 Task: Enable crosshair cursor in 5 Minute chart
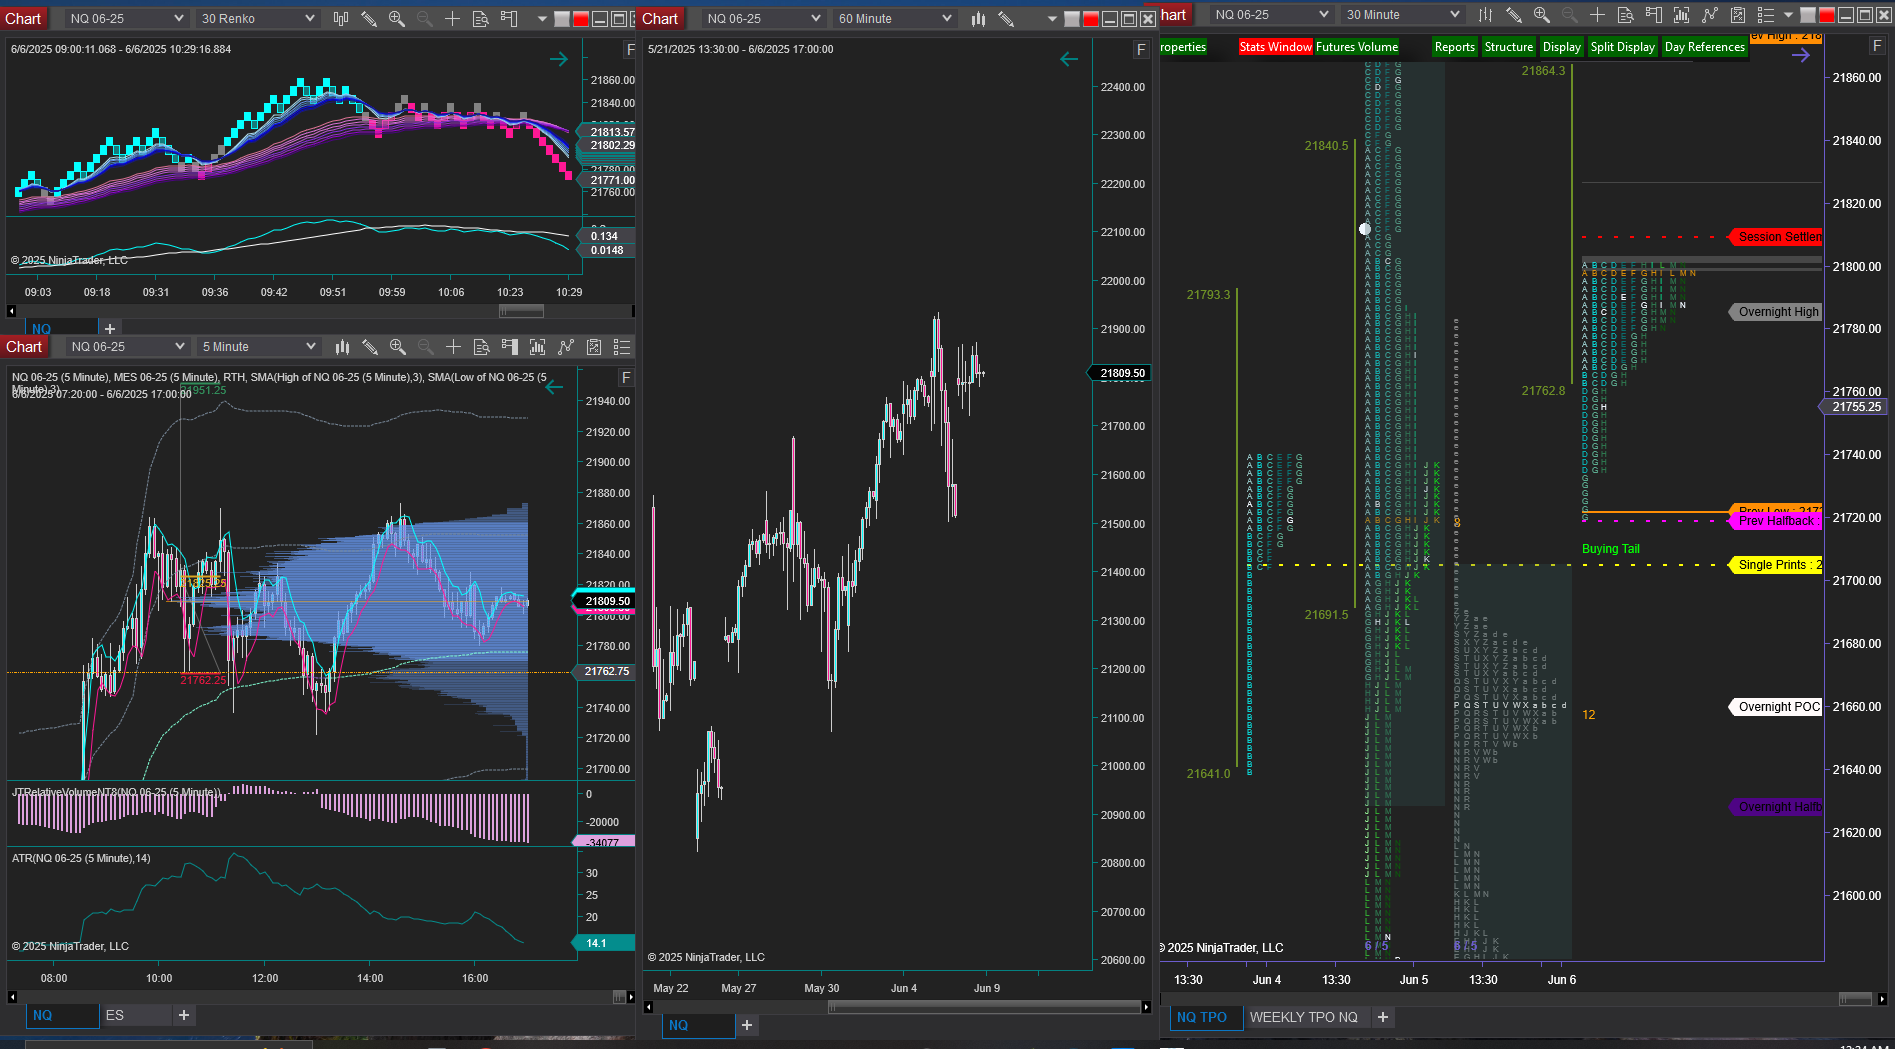click(x=454, y=346)
